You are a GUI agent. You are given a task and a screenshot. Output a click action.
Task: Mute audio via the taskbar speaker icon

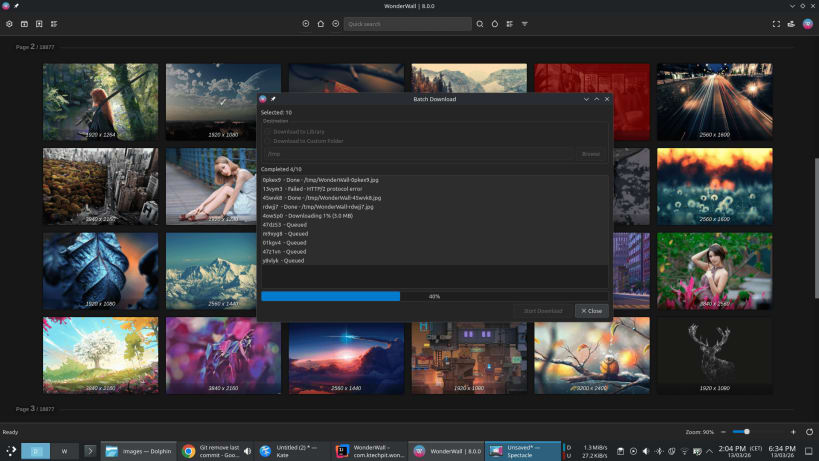[247, 451]
